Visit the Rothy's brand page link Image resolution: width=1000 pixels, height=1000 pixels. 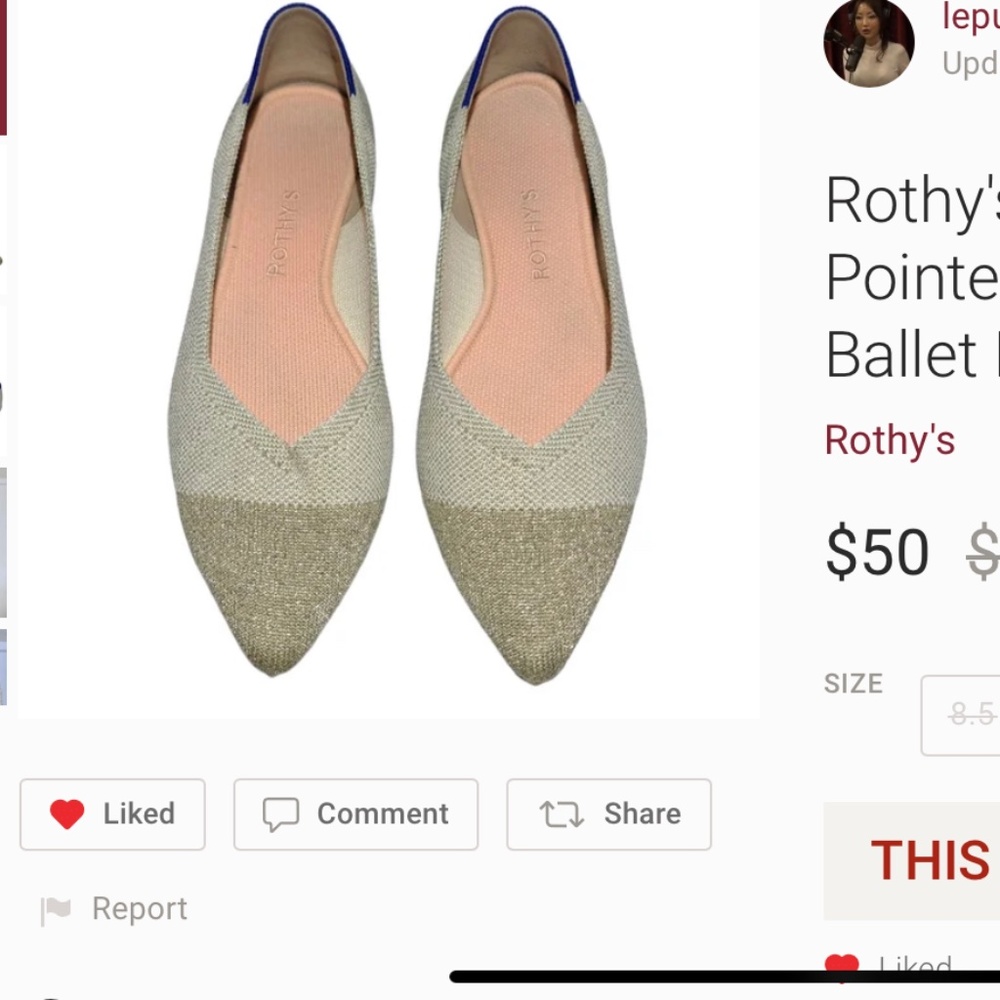tap(889, 438)
